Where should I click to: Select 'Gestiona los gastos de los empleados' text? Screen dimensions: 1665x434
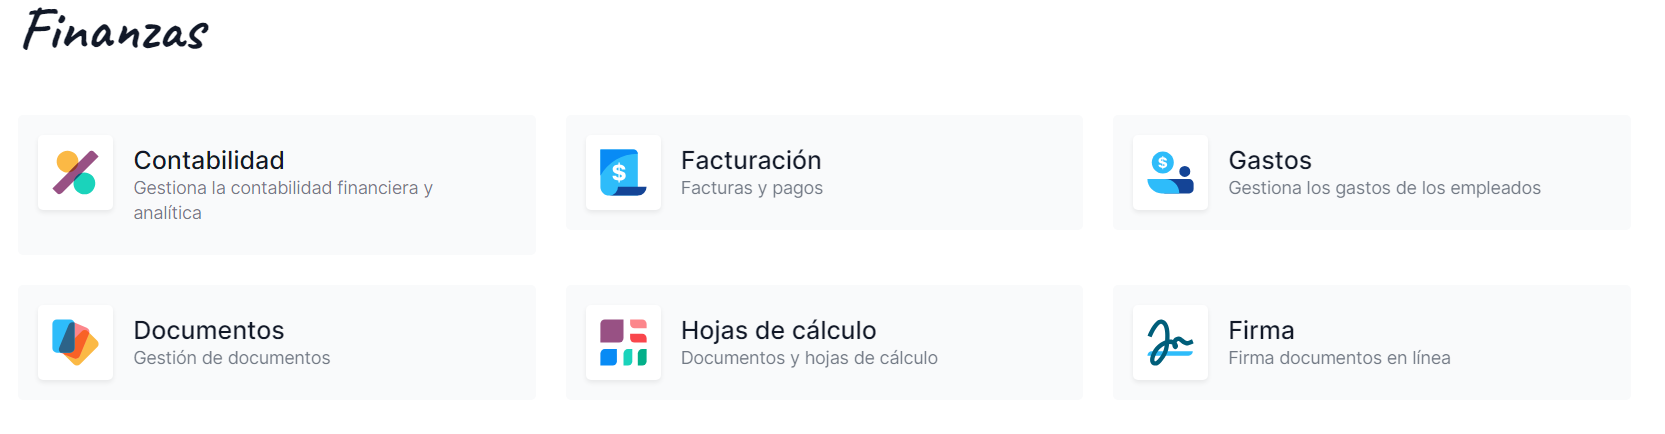[1384, 188]
